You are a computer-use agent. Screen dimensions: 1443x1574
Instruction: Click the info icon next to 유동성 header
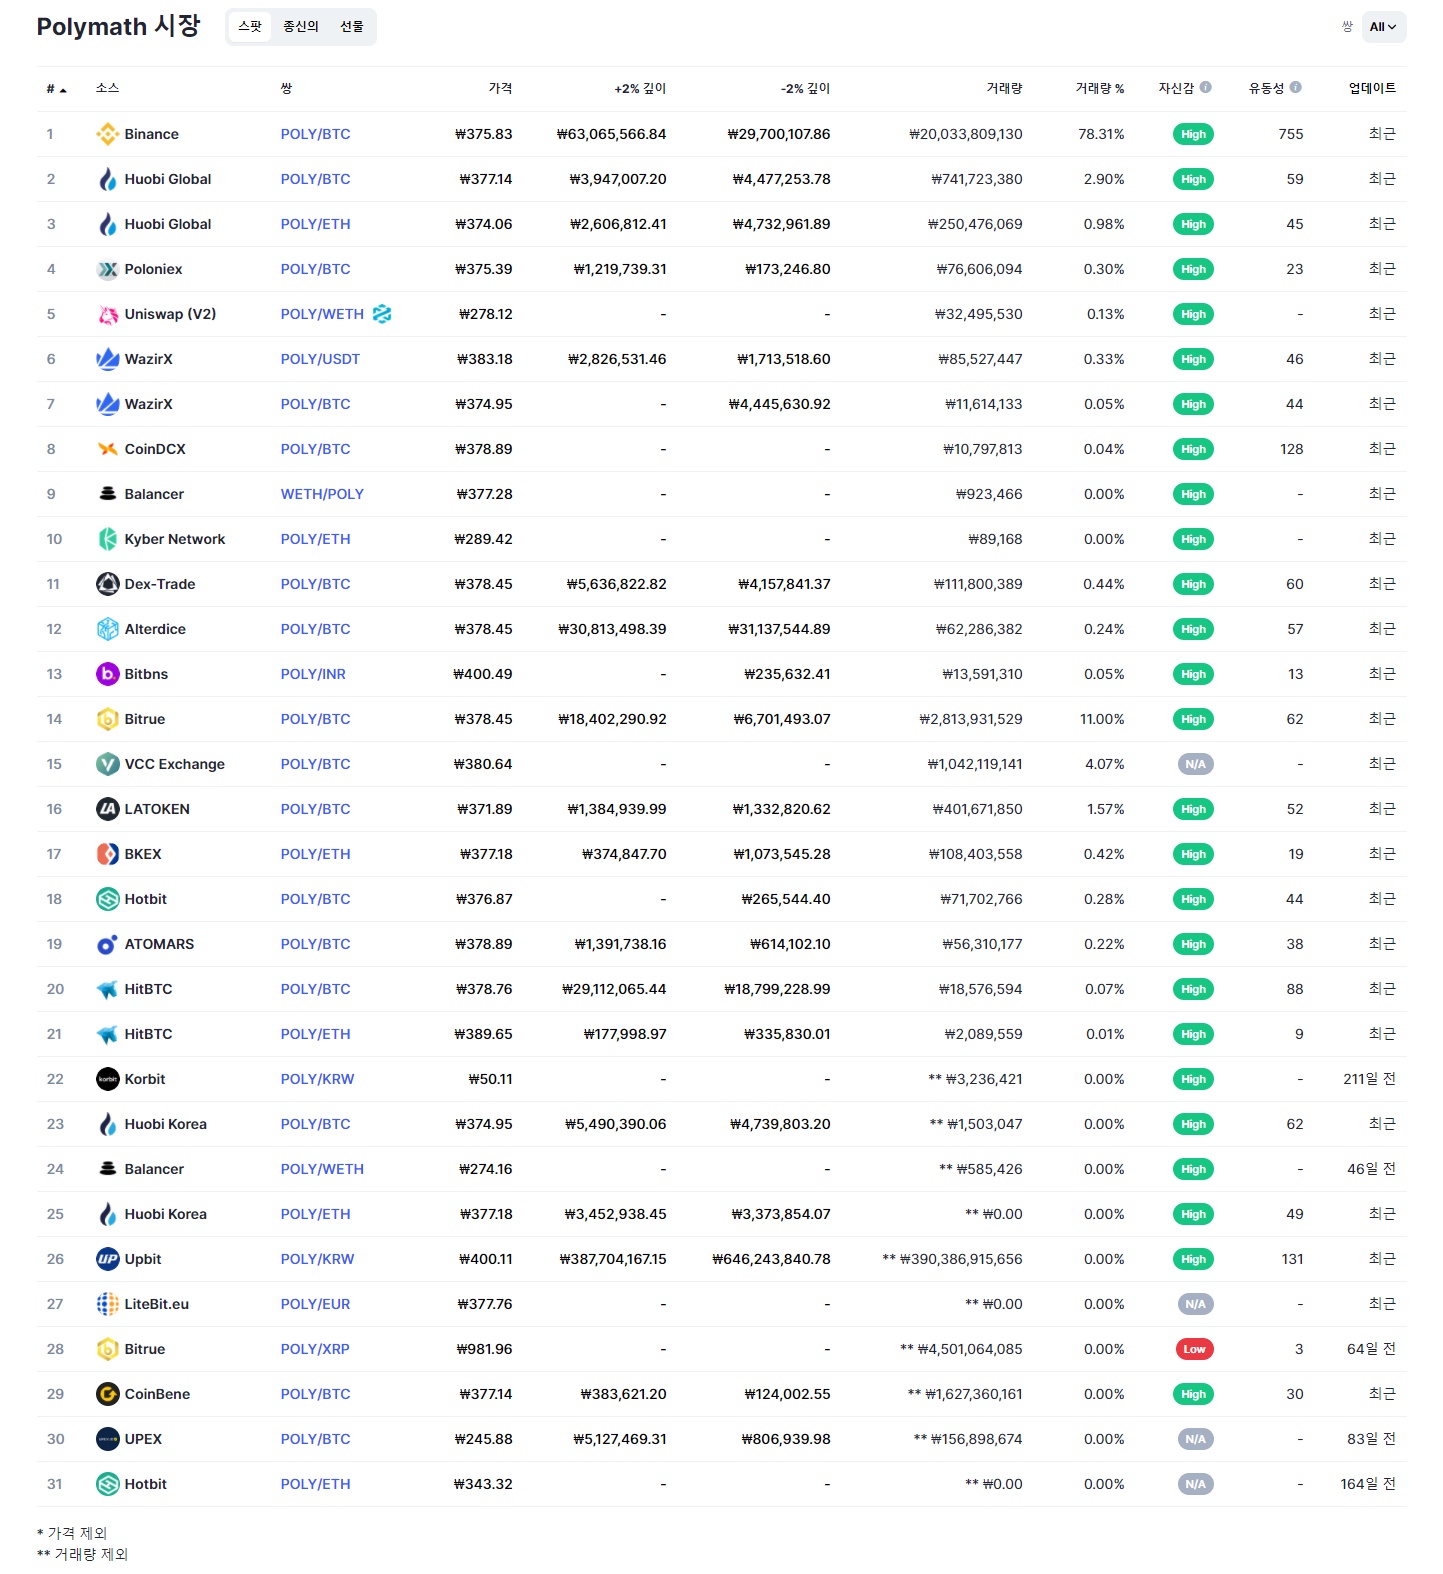click(x=1295, y=87)
